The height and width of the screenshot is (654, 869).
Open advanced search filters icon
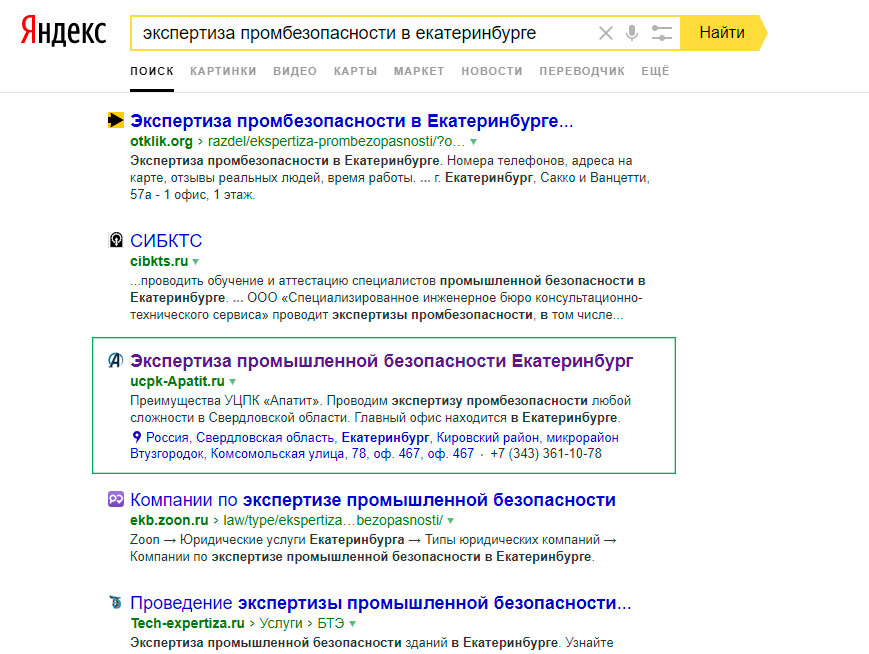(661, 33)
